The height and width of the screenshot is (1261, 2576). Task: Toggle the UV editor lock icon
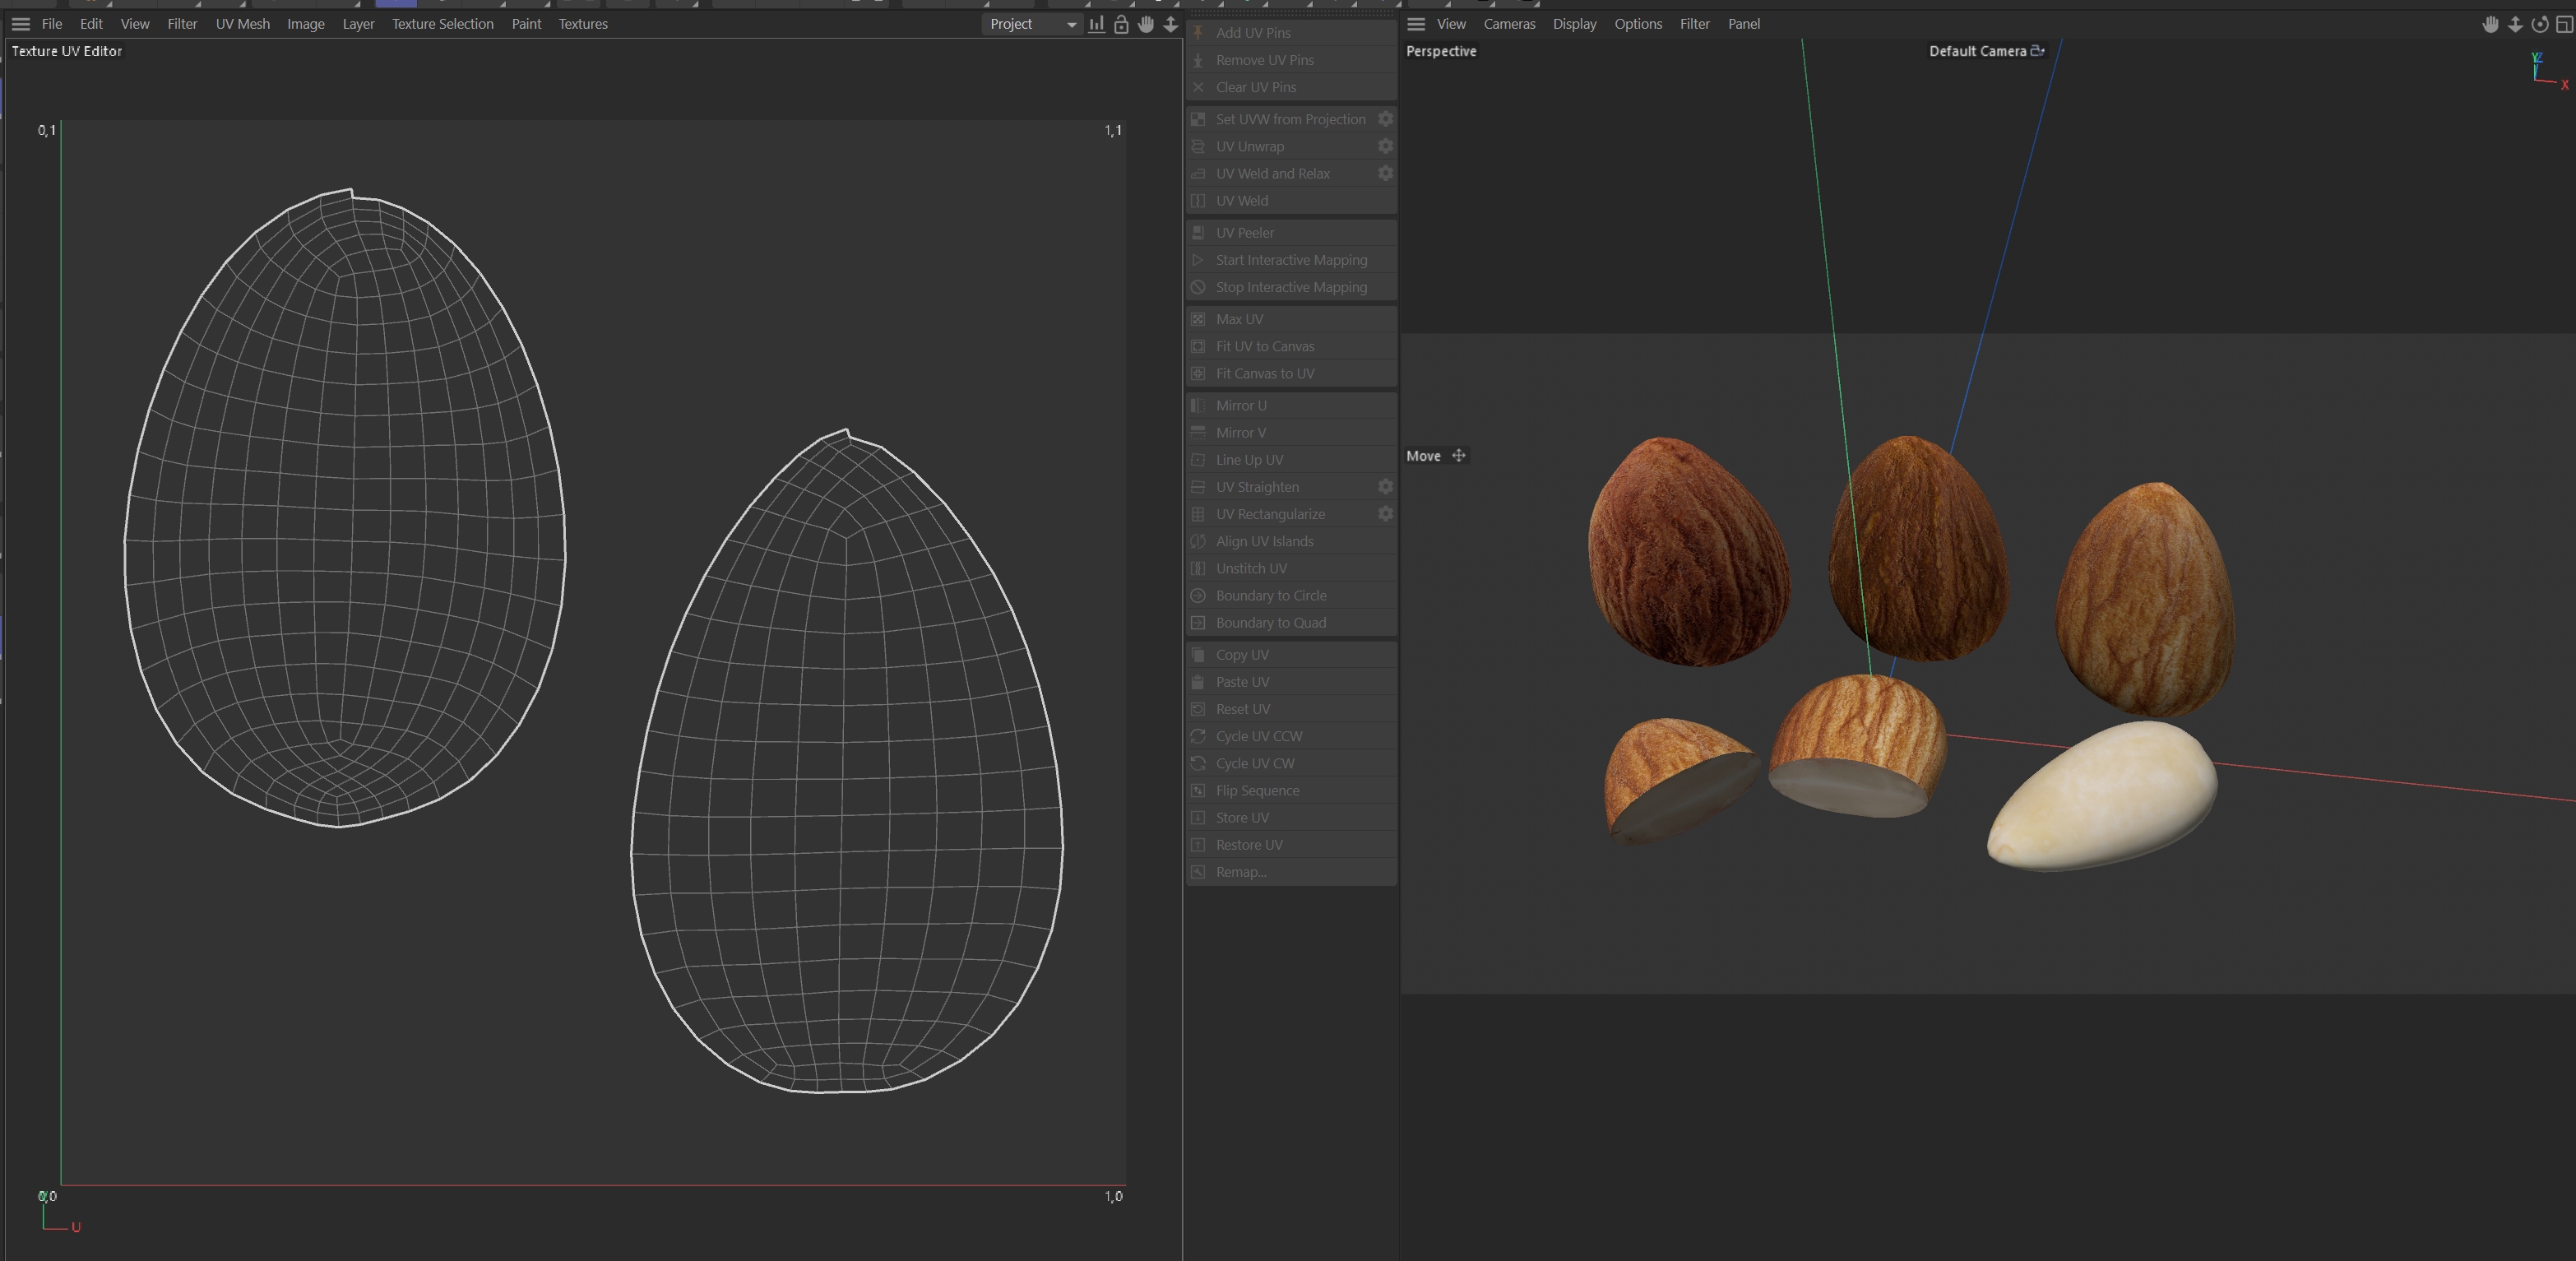pos(1121,24)
